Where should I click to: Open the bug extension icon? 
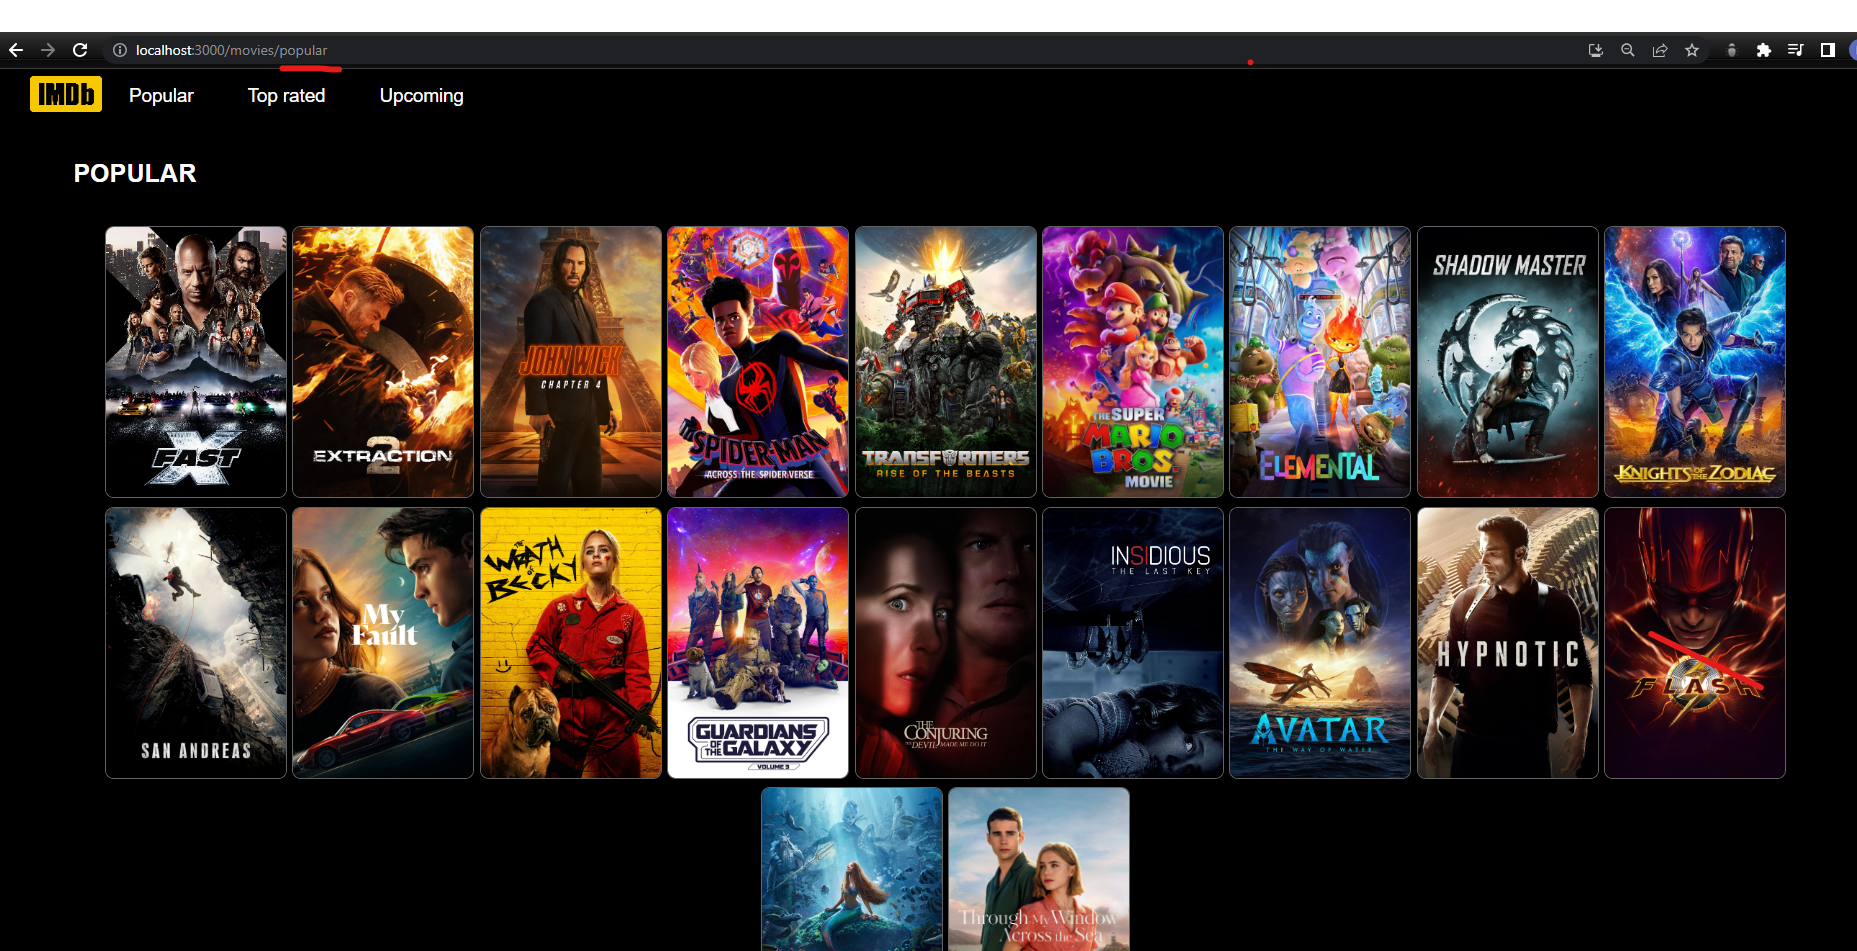pyautogui.click(x=1732, y=50)
